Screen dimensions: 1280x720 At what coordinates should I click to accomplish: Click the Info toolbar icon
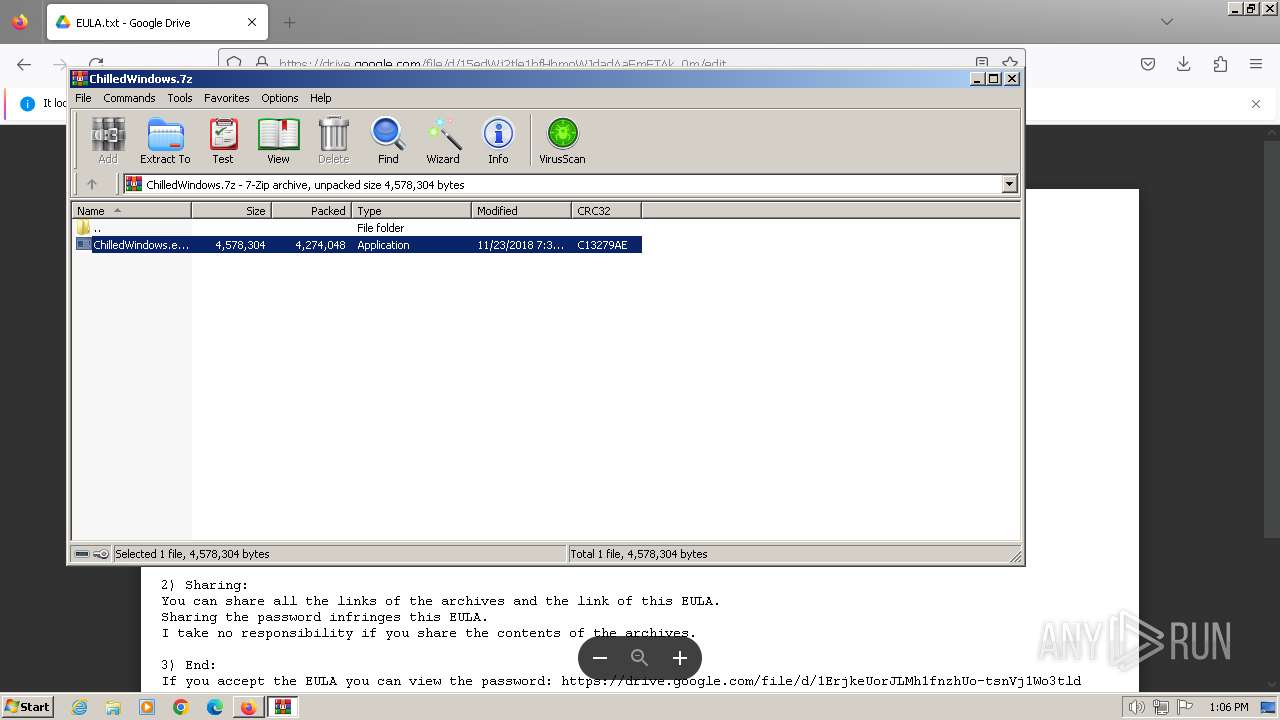pyautogui.click(x=498, y=140)
